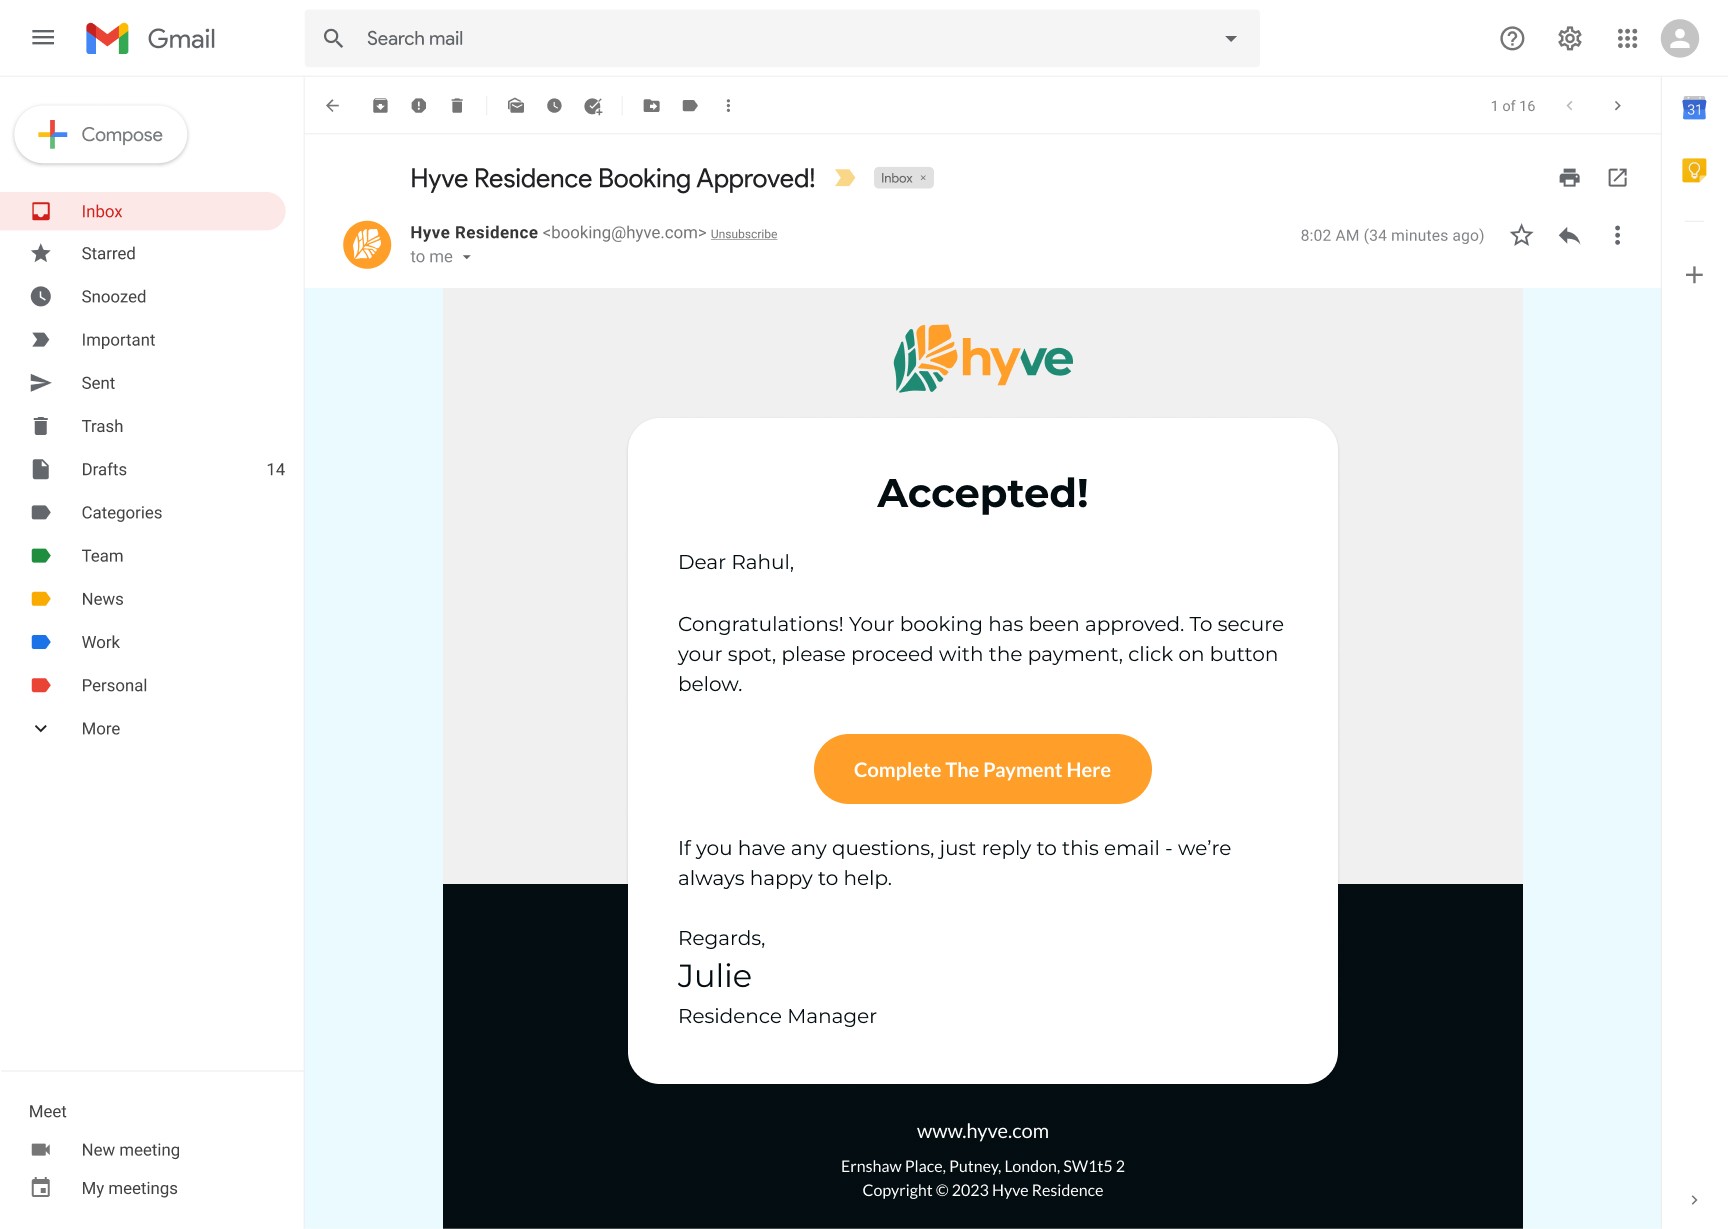The height and width of the screenshot is (1229, 1728).
Task: Snooze this email
Action: (x=554, y=105)
